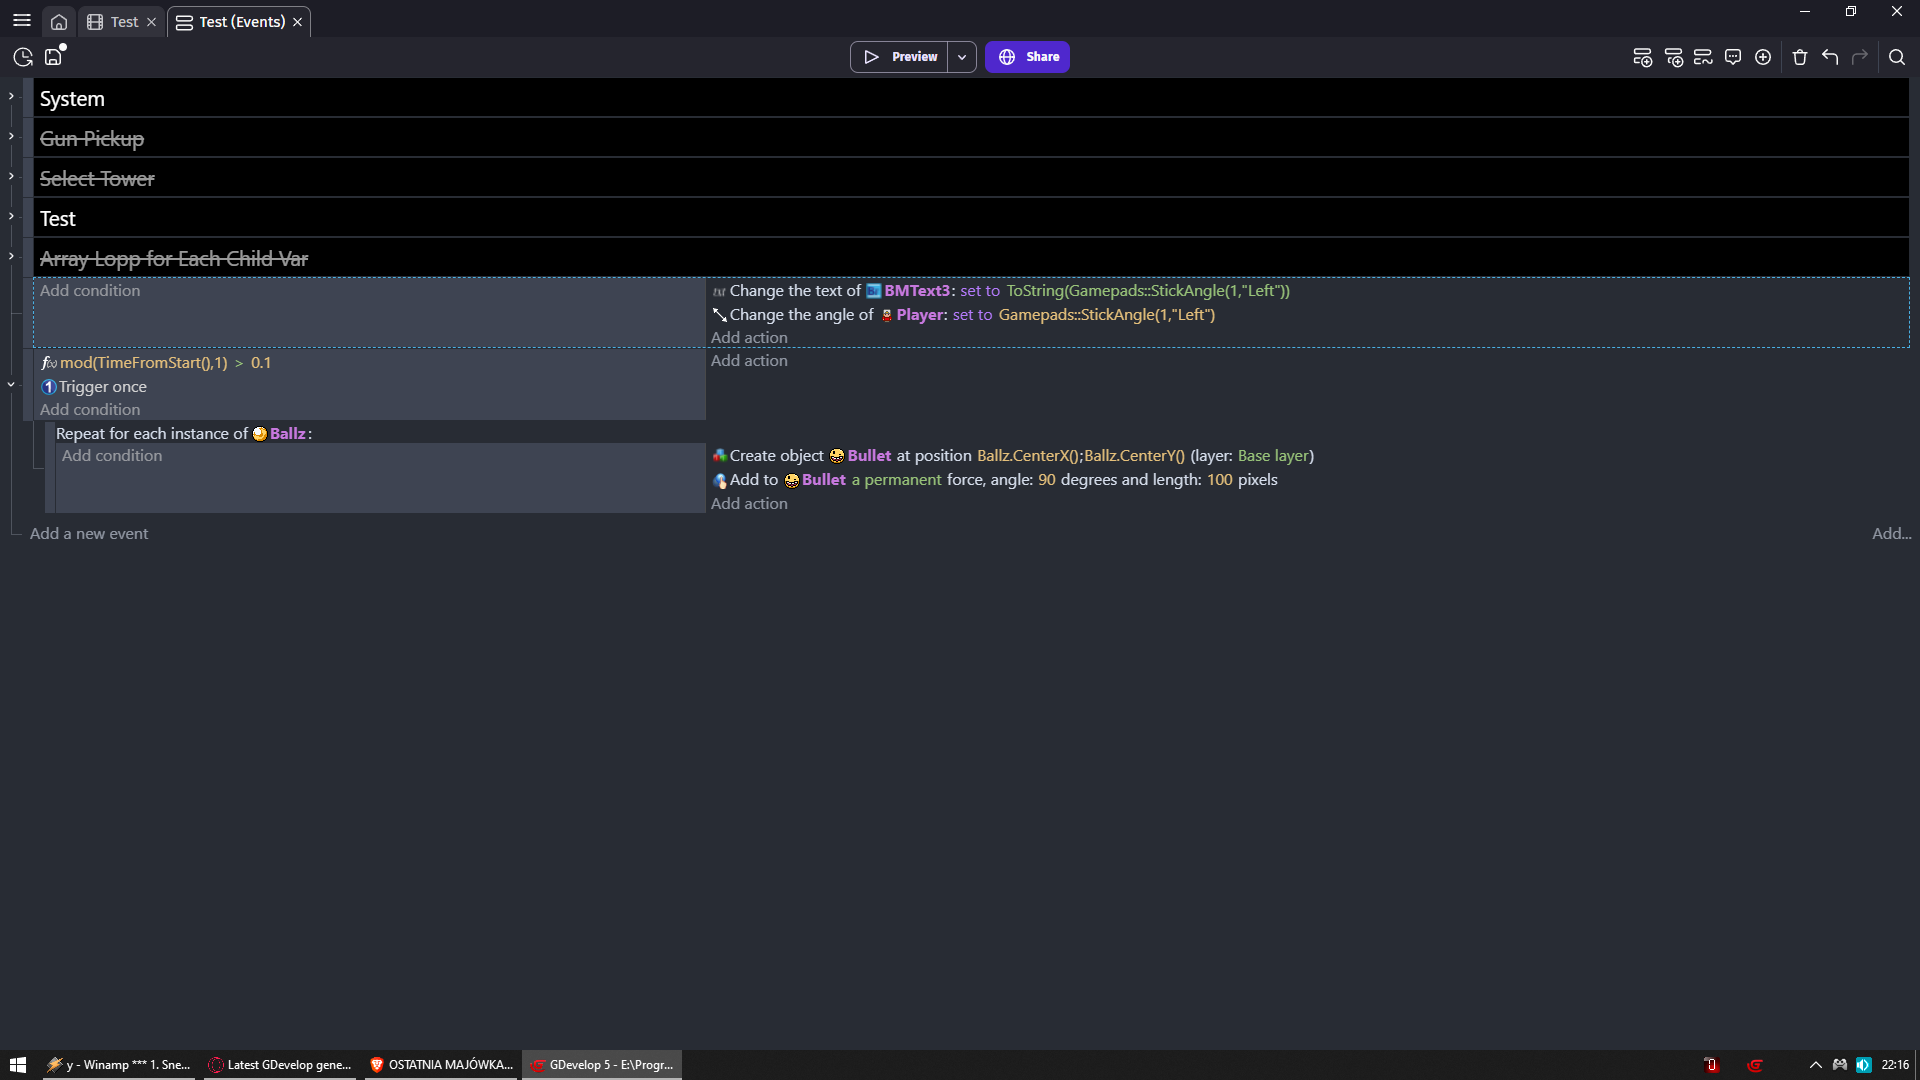
Task: Save the project using the save icon
Action: click(x=53, y=57)
